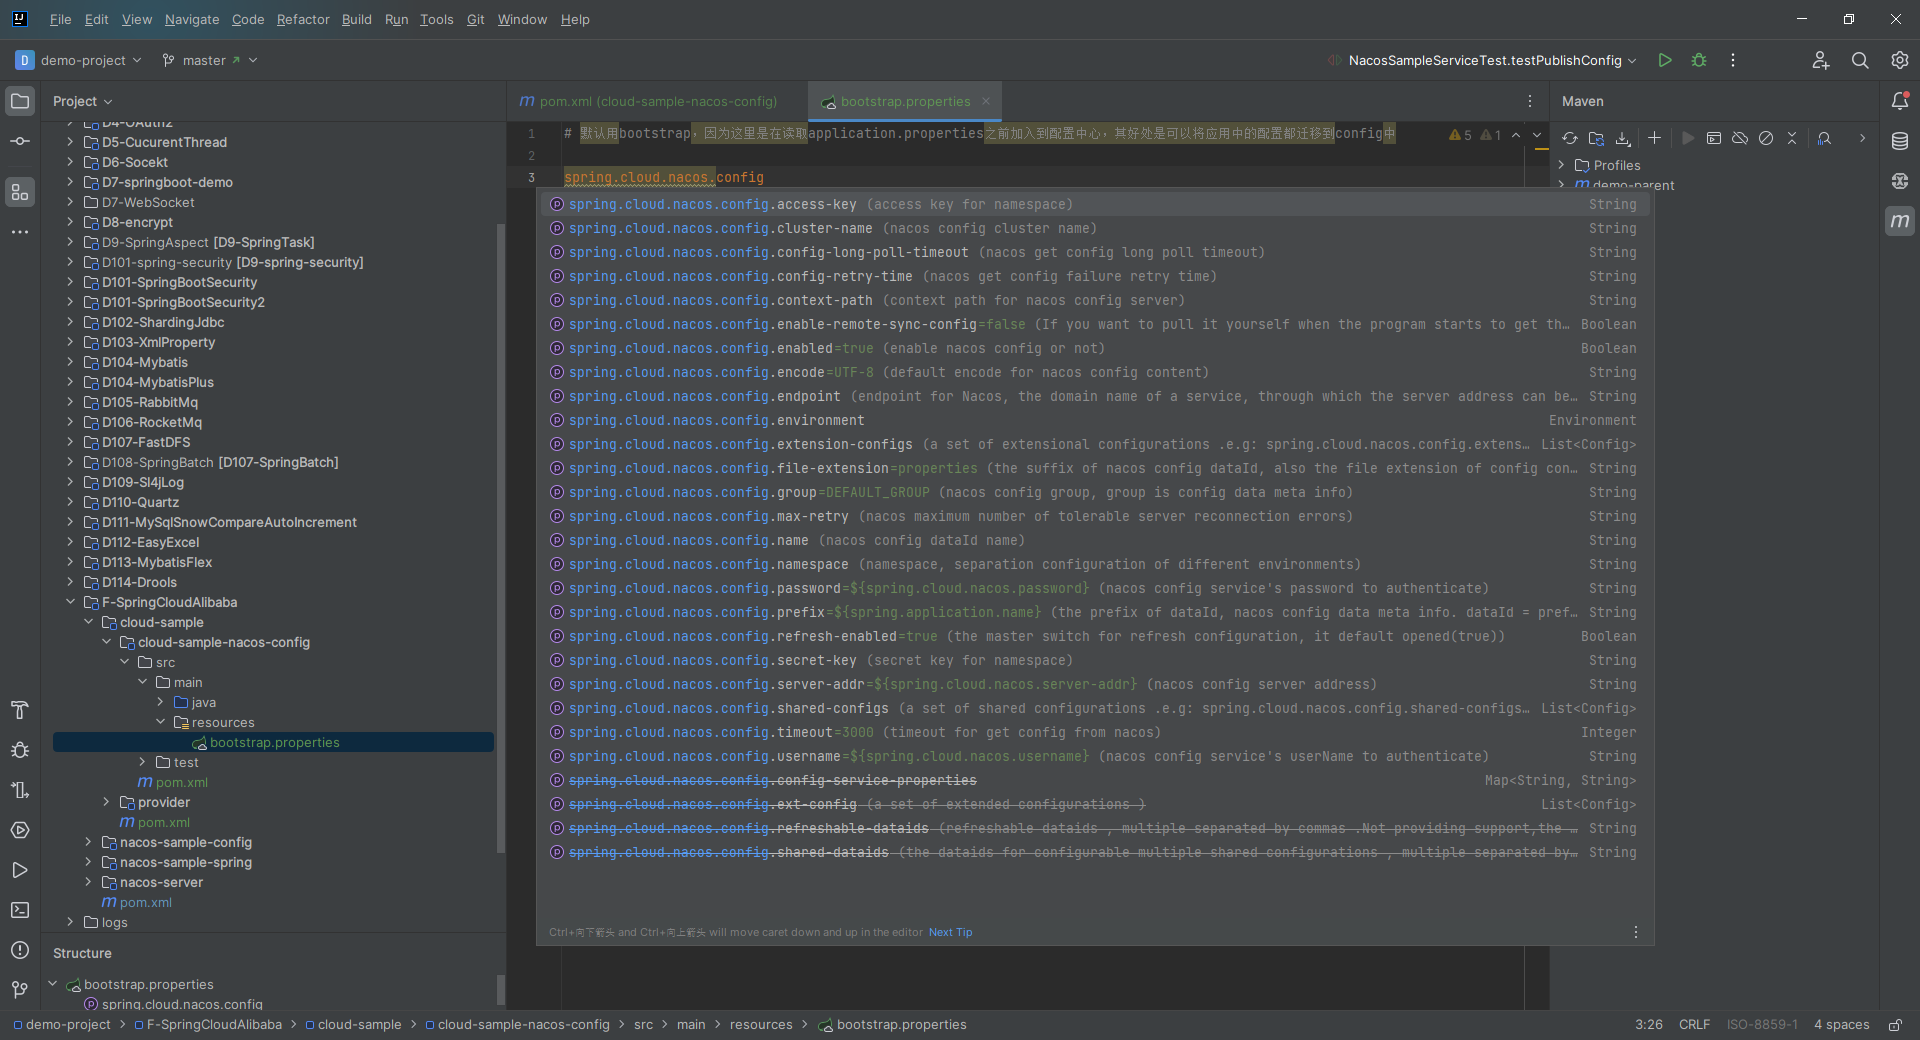Viewport: 1920px width, 1040px height.
Task: Open IDE settings gear
Action: tap(1900, 60)
